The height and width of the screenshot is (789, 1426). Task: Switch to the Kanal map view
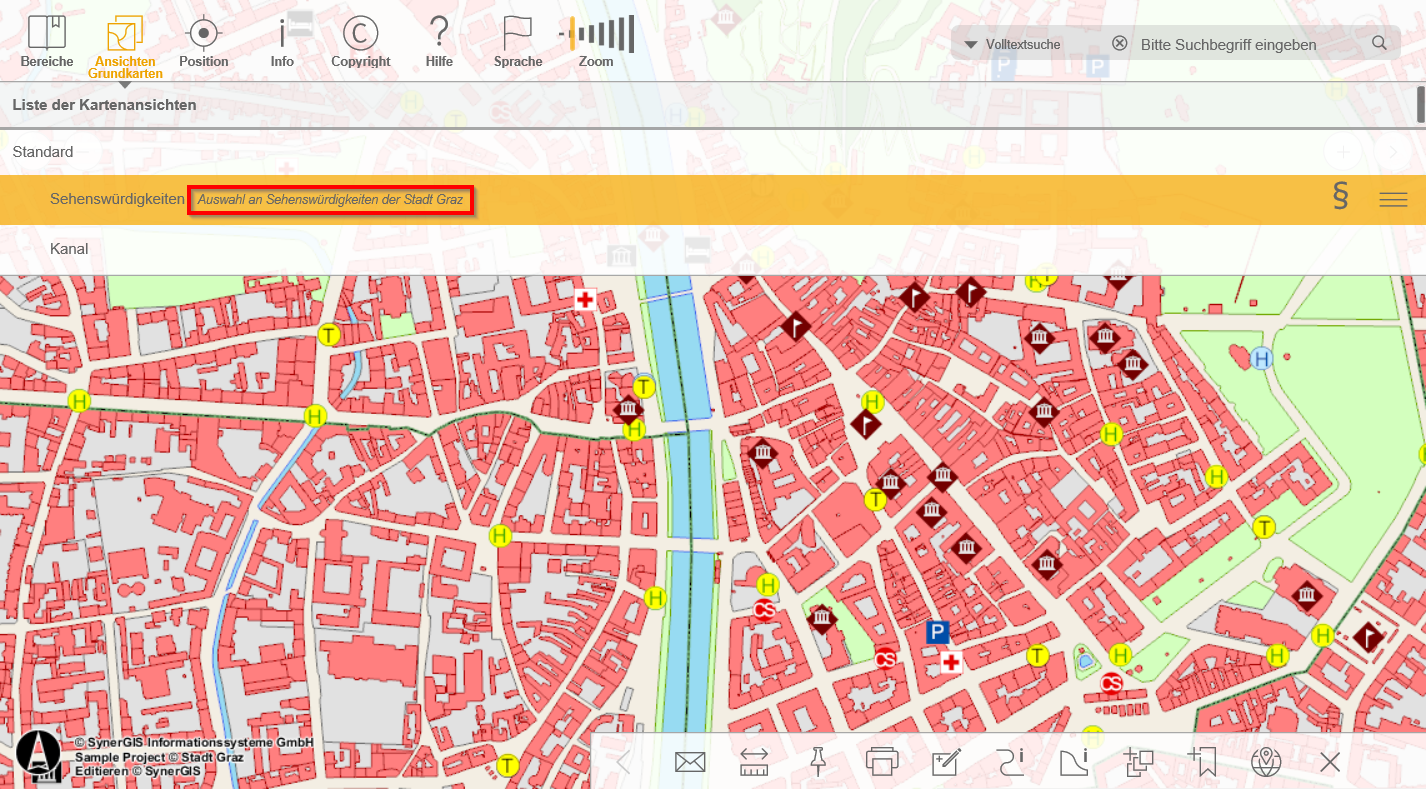point(68,249)
